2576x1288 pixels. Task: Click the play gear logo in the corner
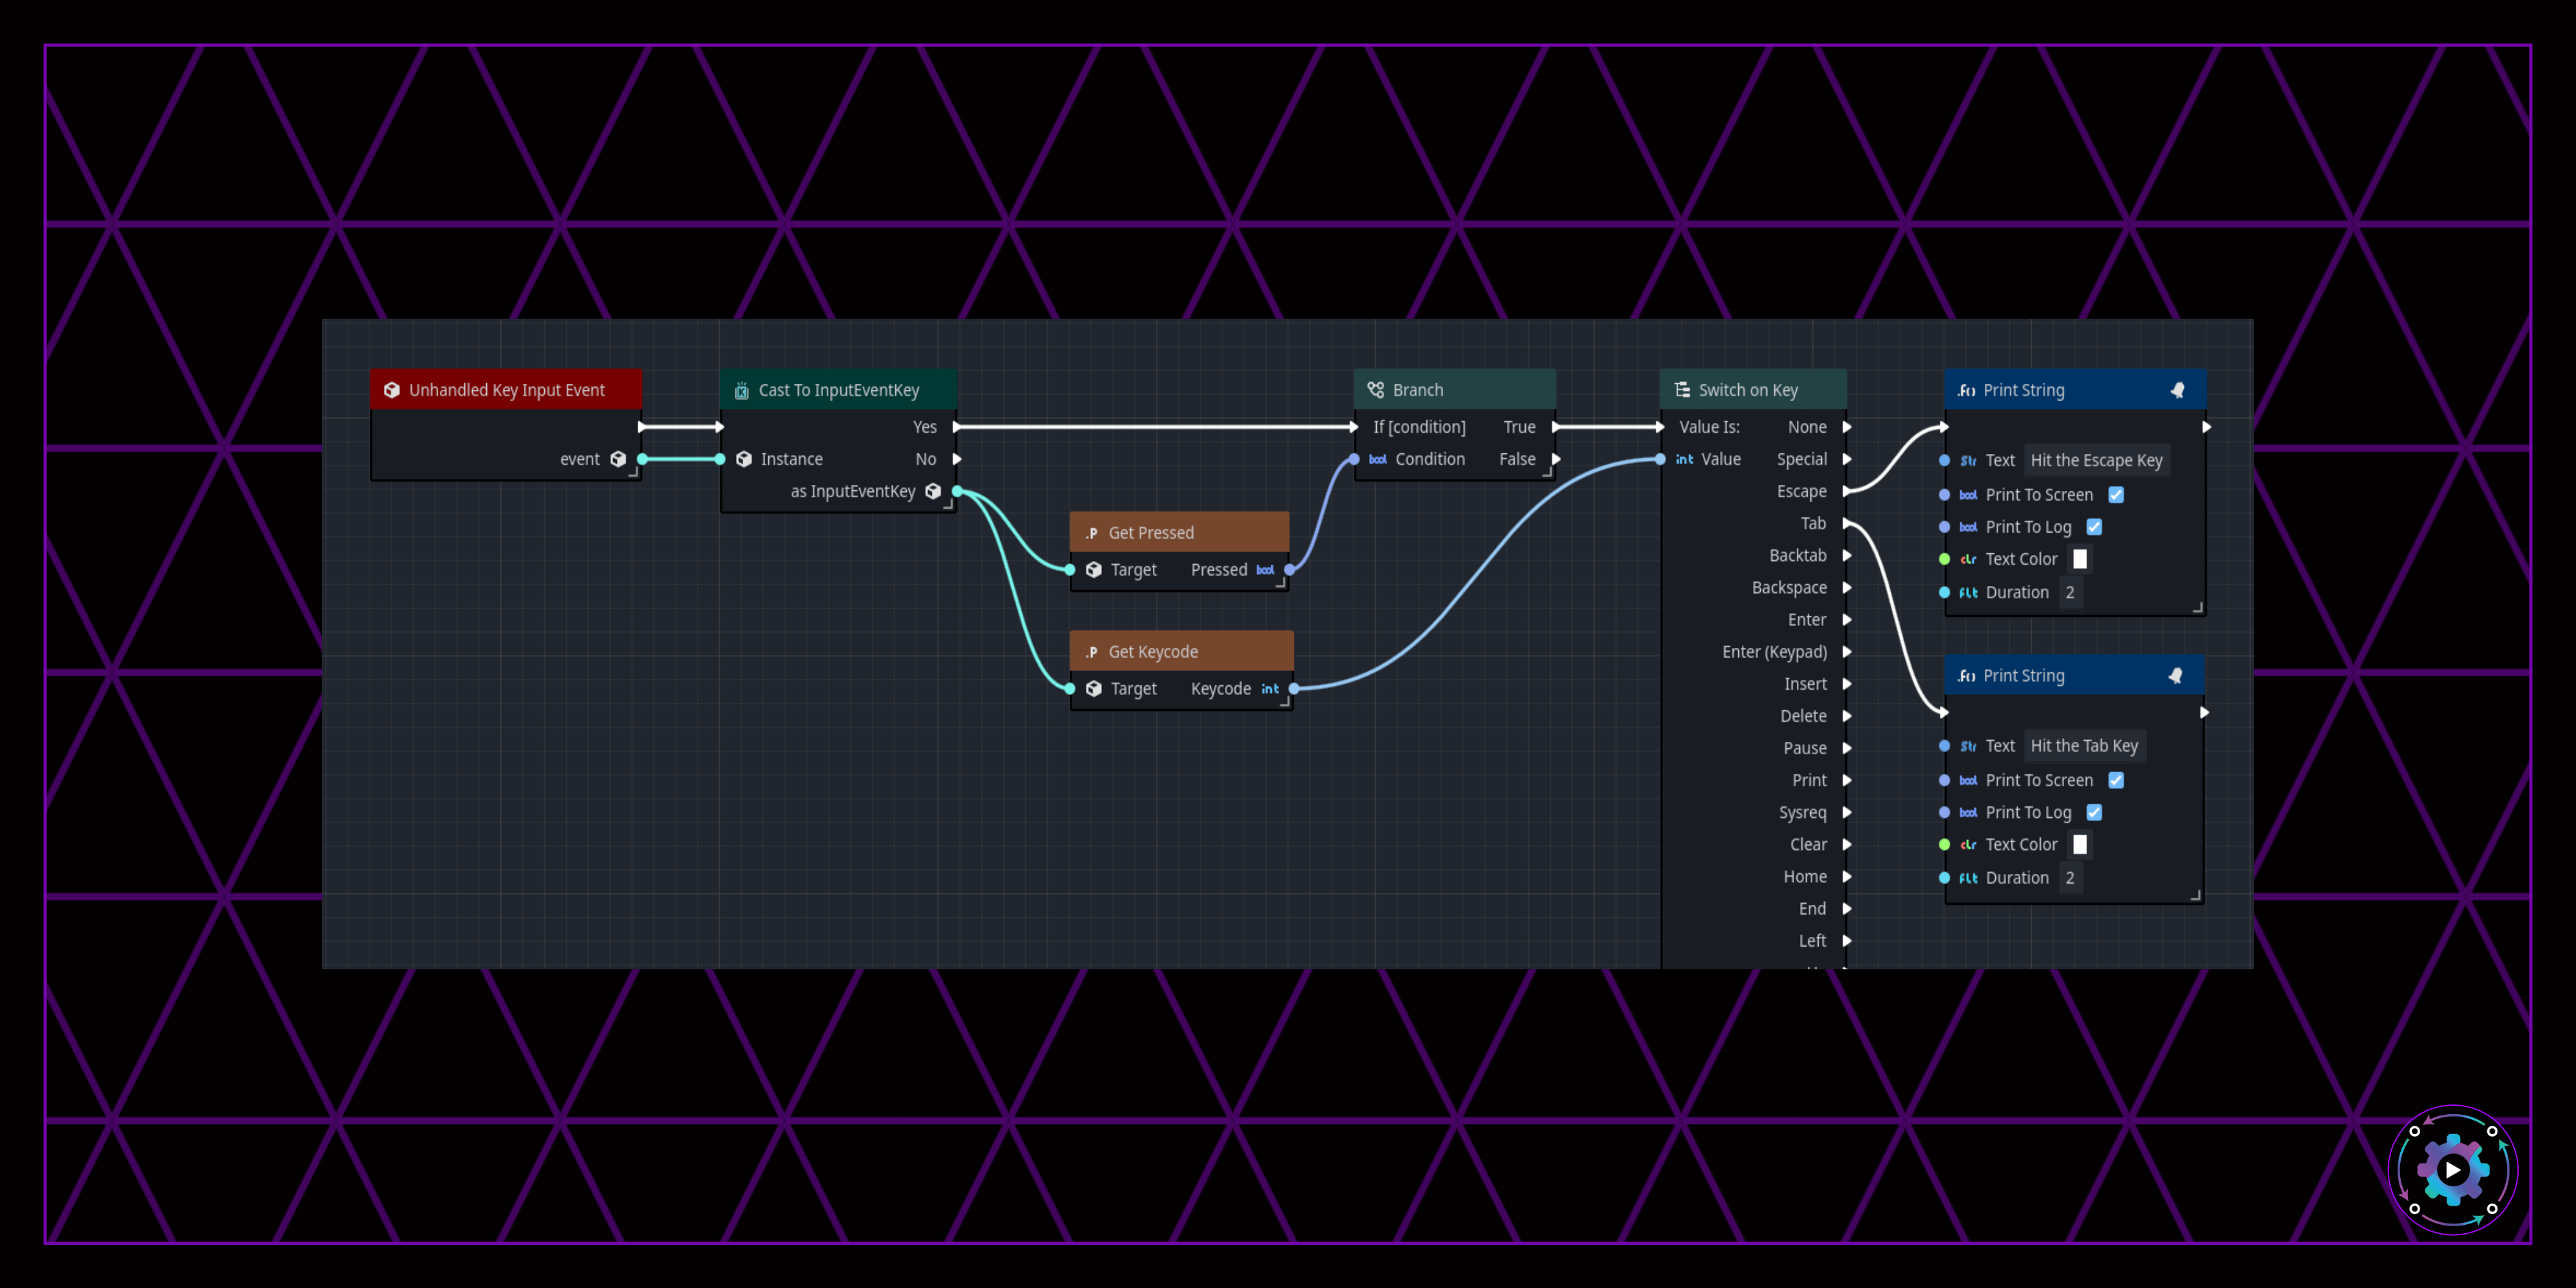point(2452,1169)
